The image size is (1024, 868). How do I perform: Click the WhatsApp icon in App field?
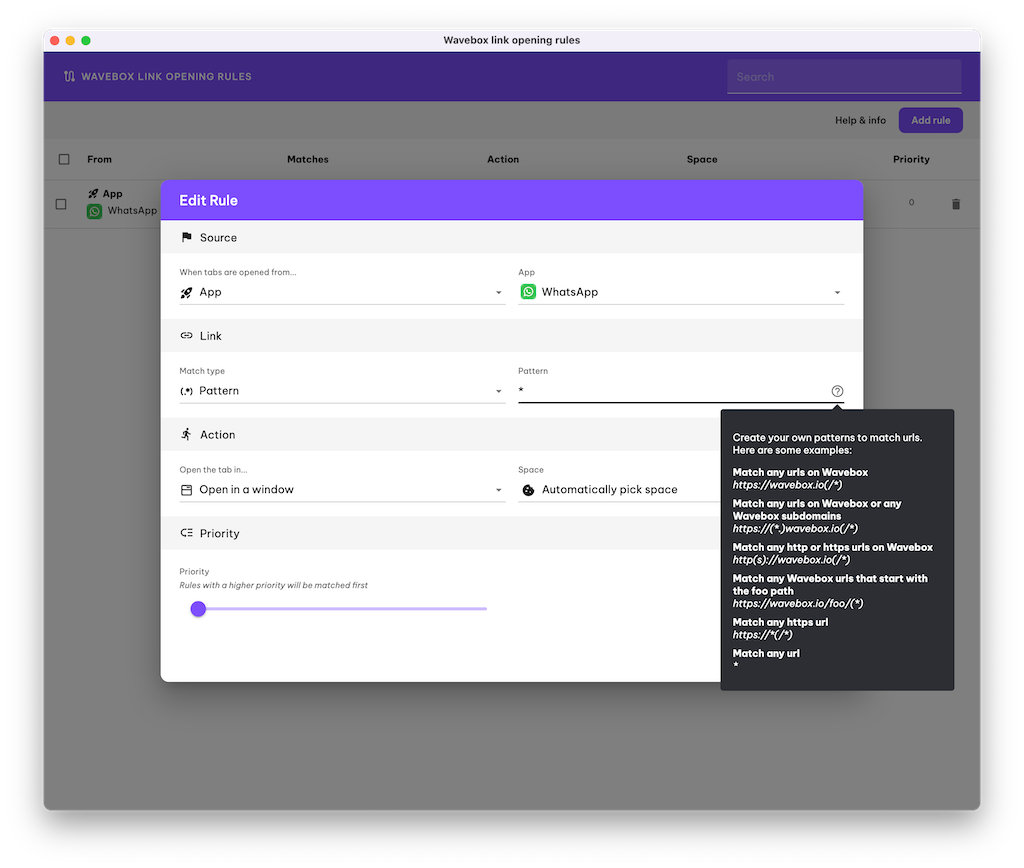(528, 292)
